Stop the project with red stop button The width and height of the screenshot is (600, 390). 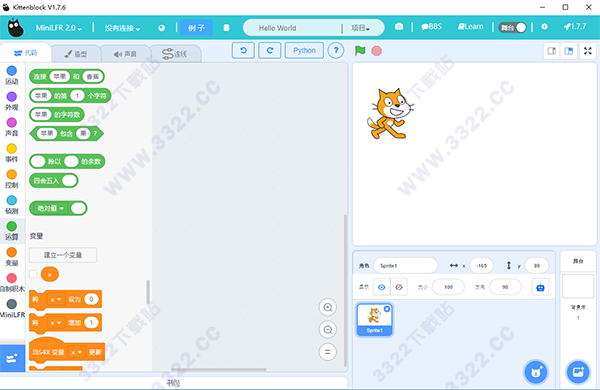click(377, 51)
